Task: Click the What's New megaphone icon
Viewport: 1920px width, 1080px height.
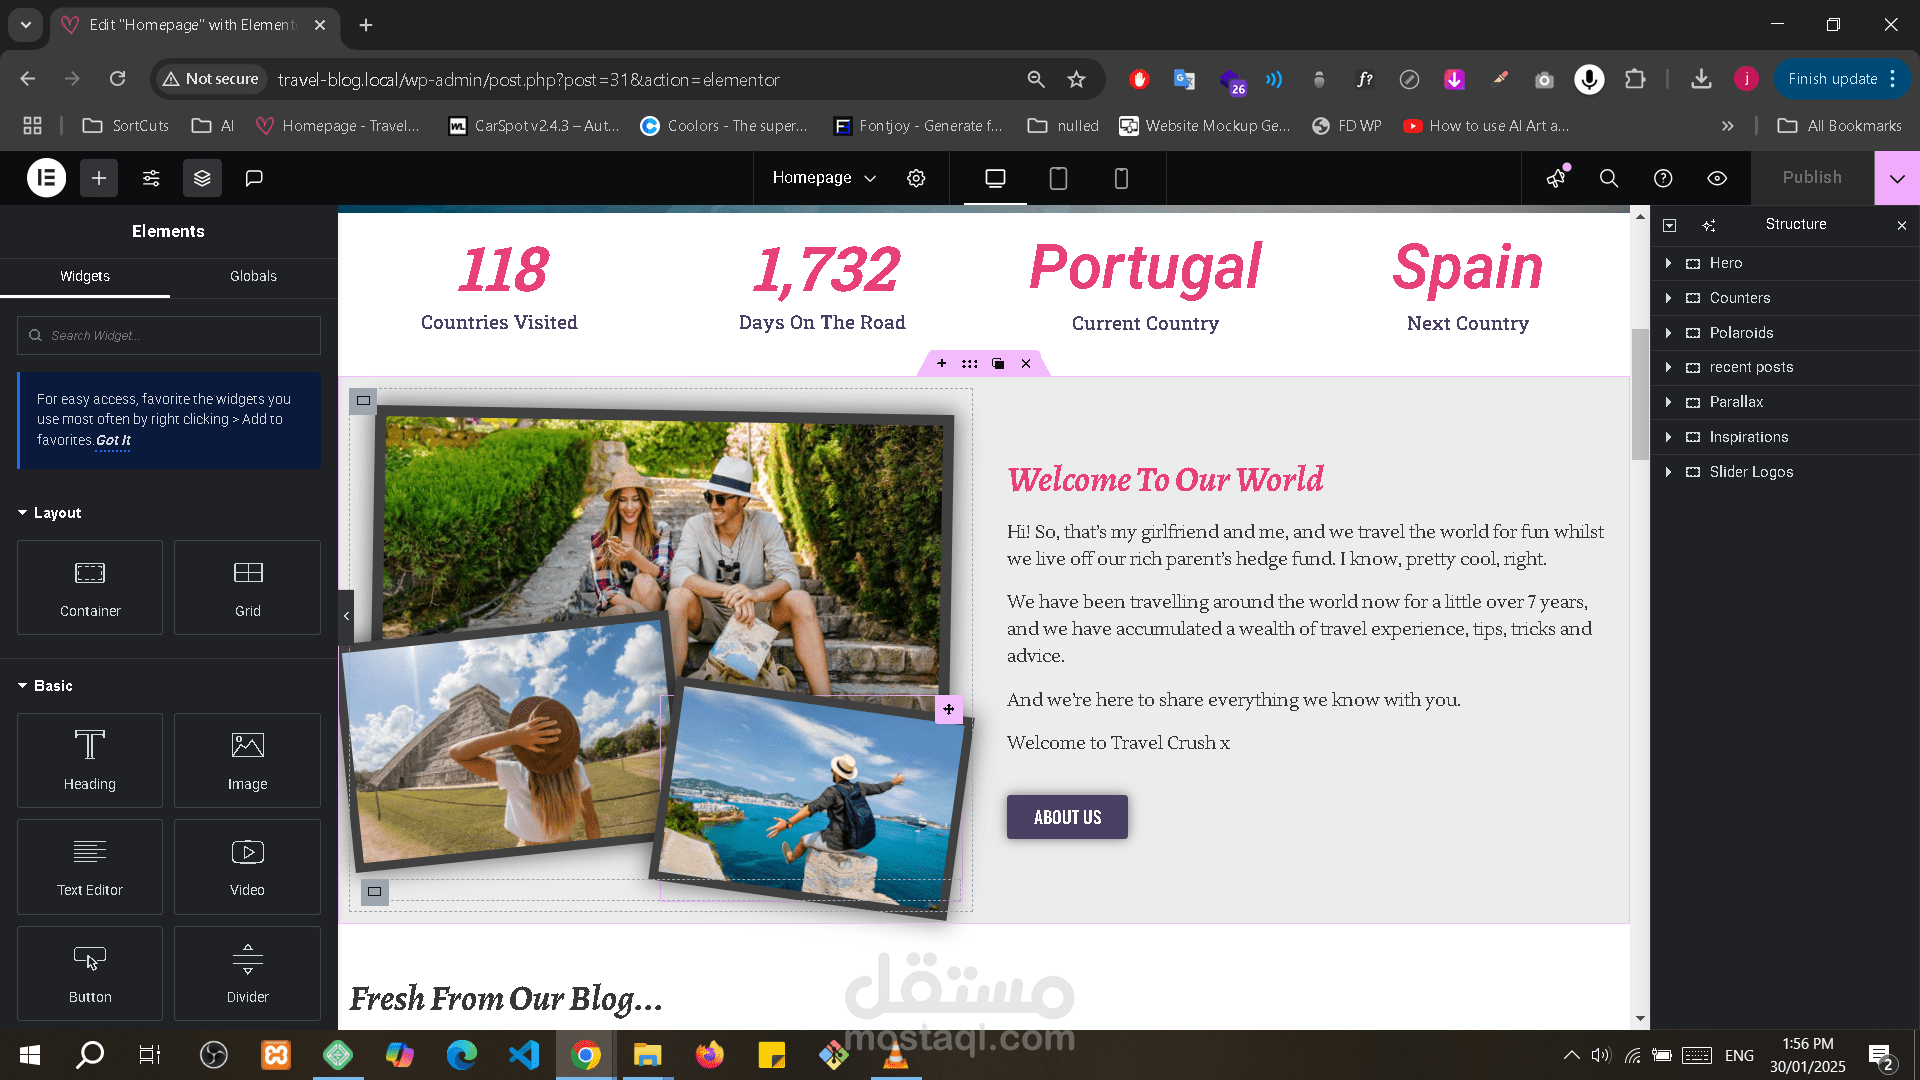Action: click(x=1556, y=178)
